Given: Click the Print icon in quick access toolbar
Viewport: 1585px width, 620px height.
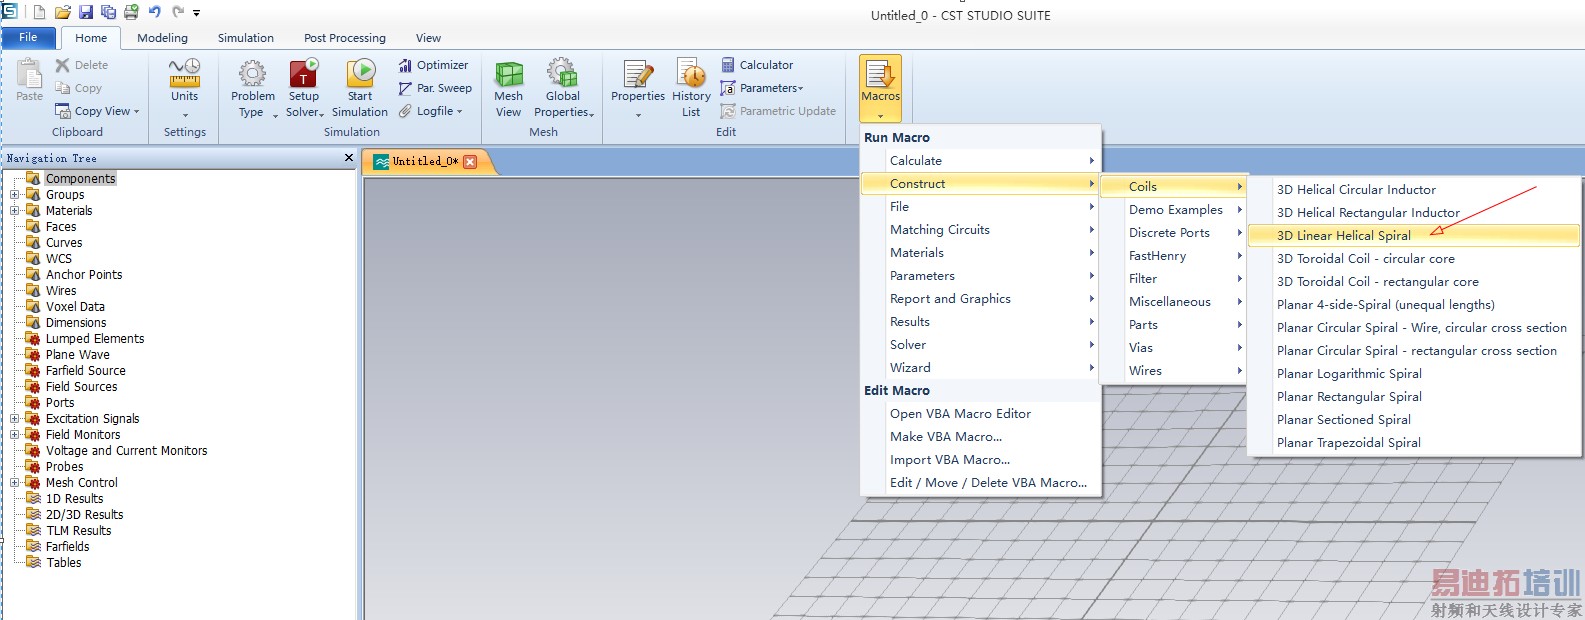Looking at the screenshot, I should pos(131,12).
